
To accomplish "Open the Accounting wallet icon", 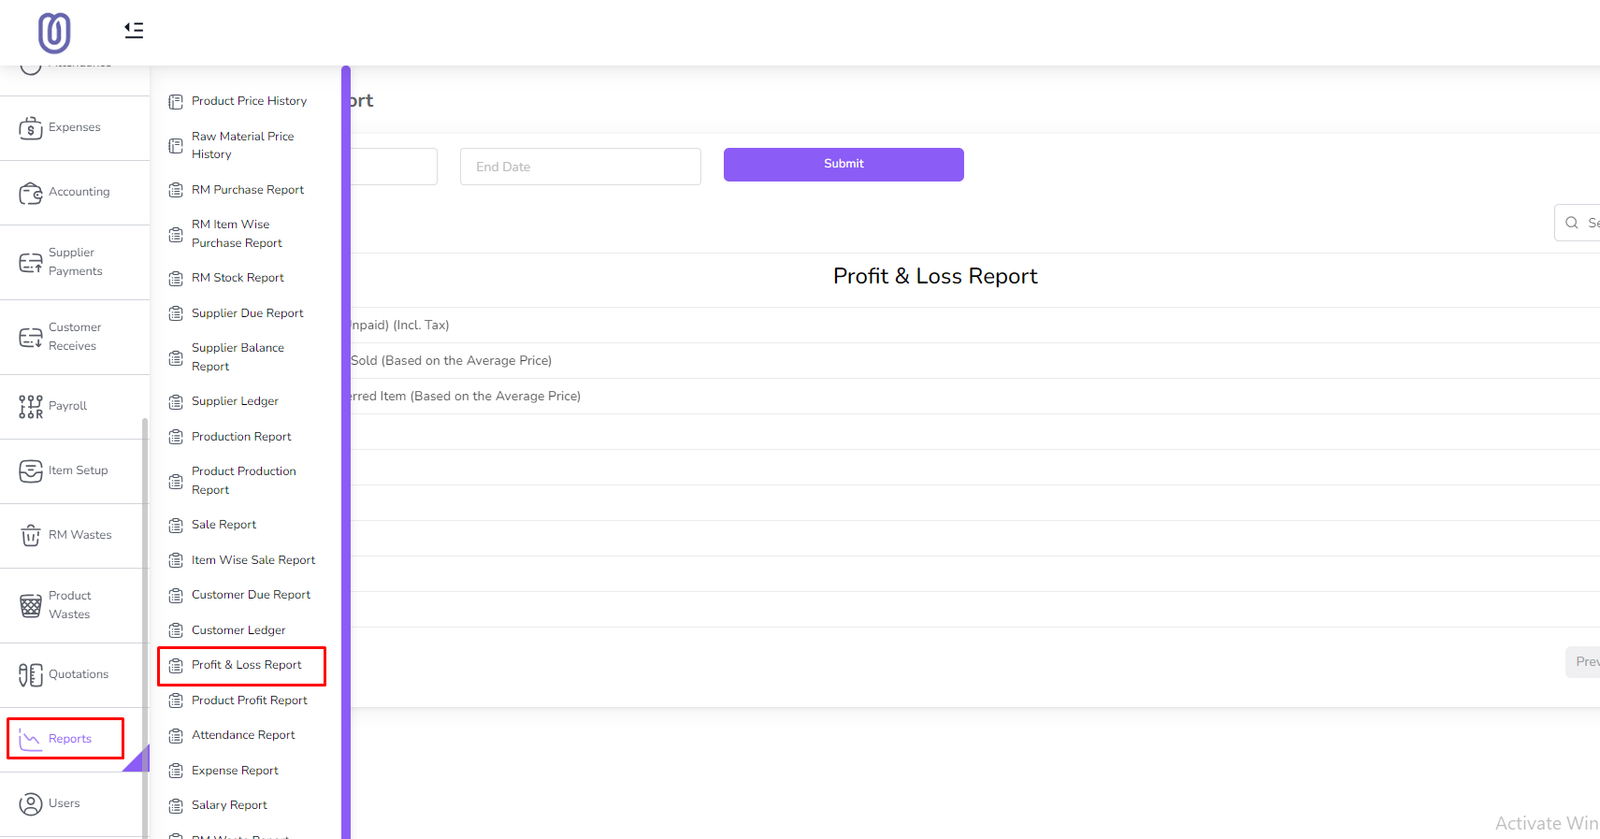I will (31, 193).
